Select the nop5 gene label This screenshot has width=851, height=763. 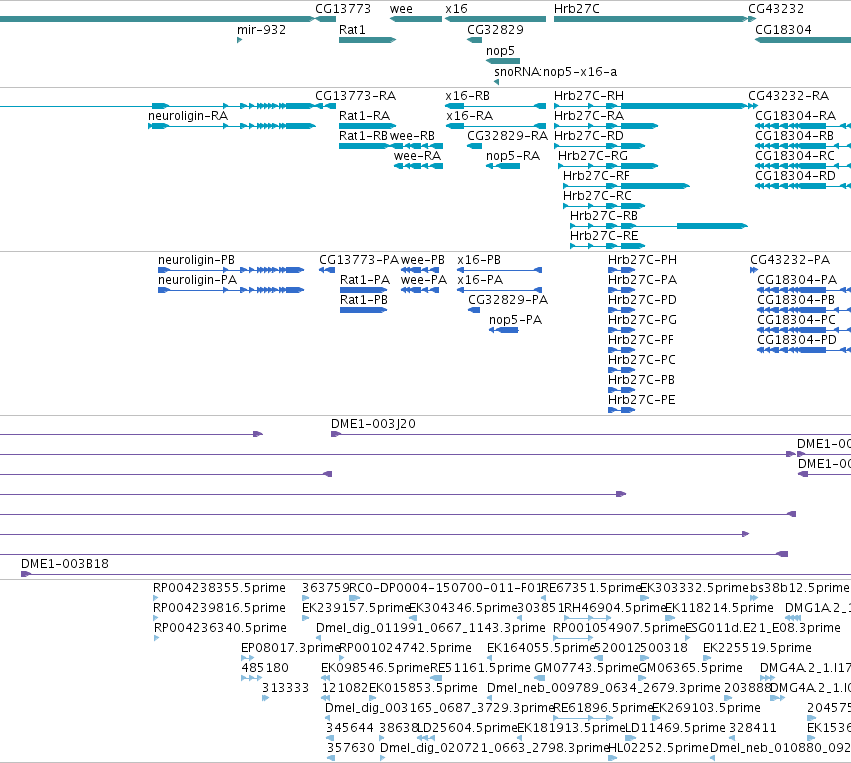[500, 50]
